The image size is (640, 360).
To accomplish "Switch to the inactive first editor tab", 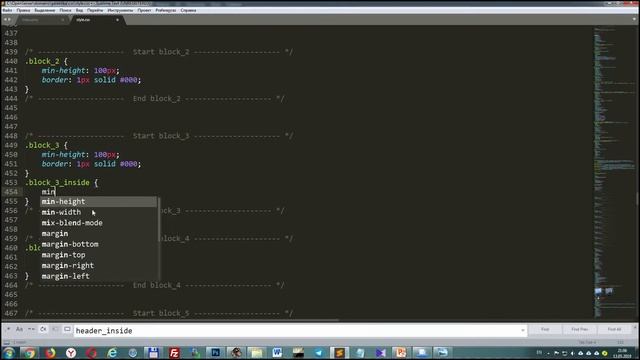I will [x=43, y=20].
